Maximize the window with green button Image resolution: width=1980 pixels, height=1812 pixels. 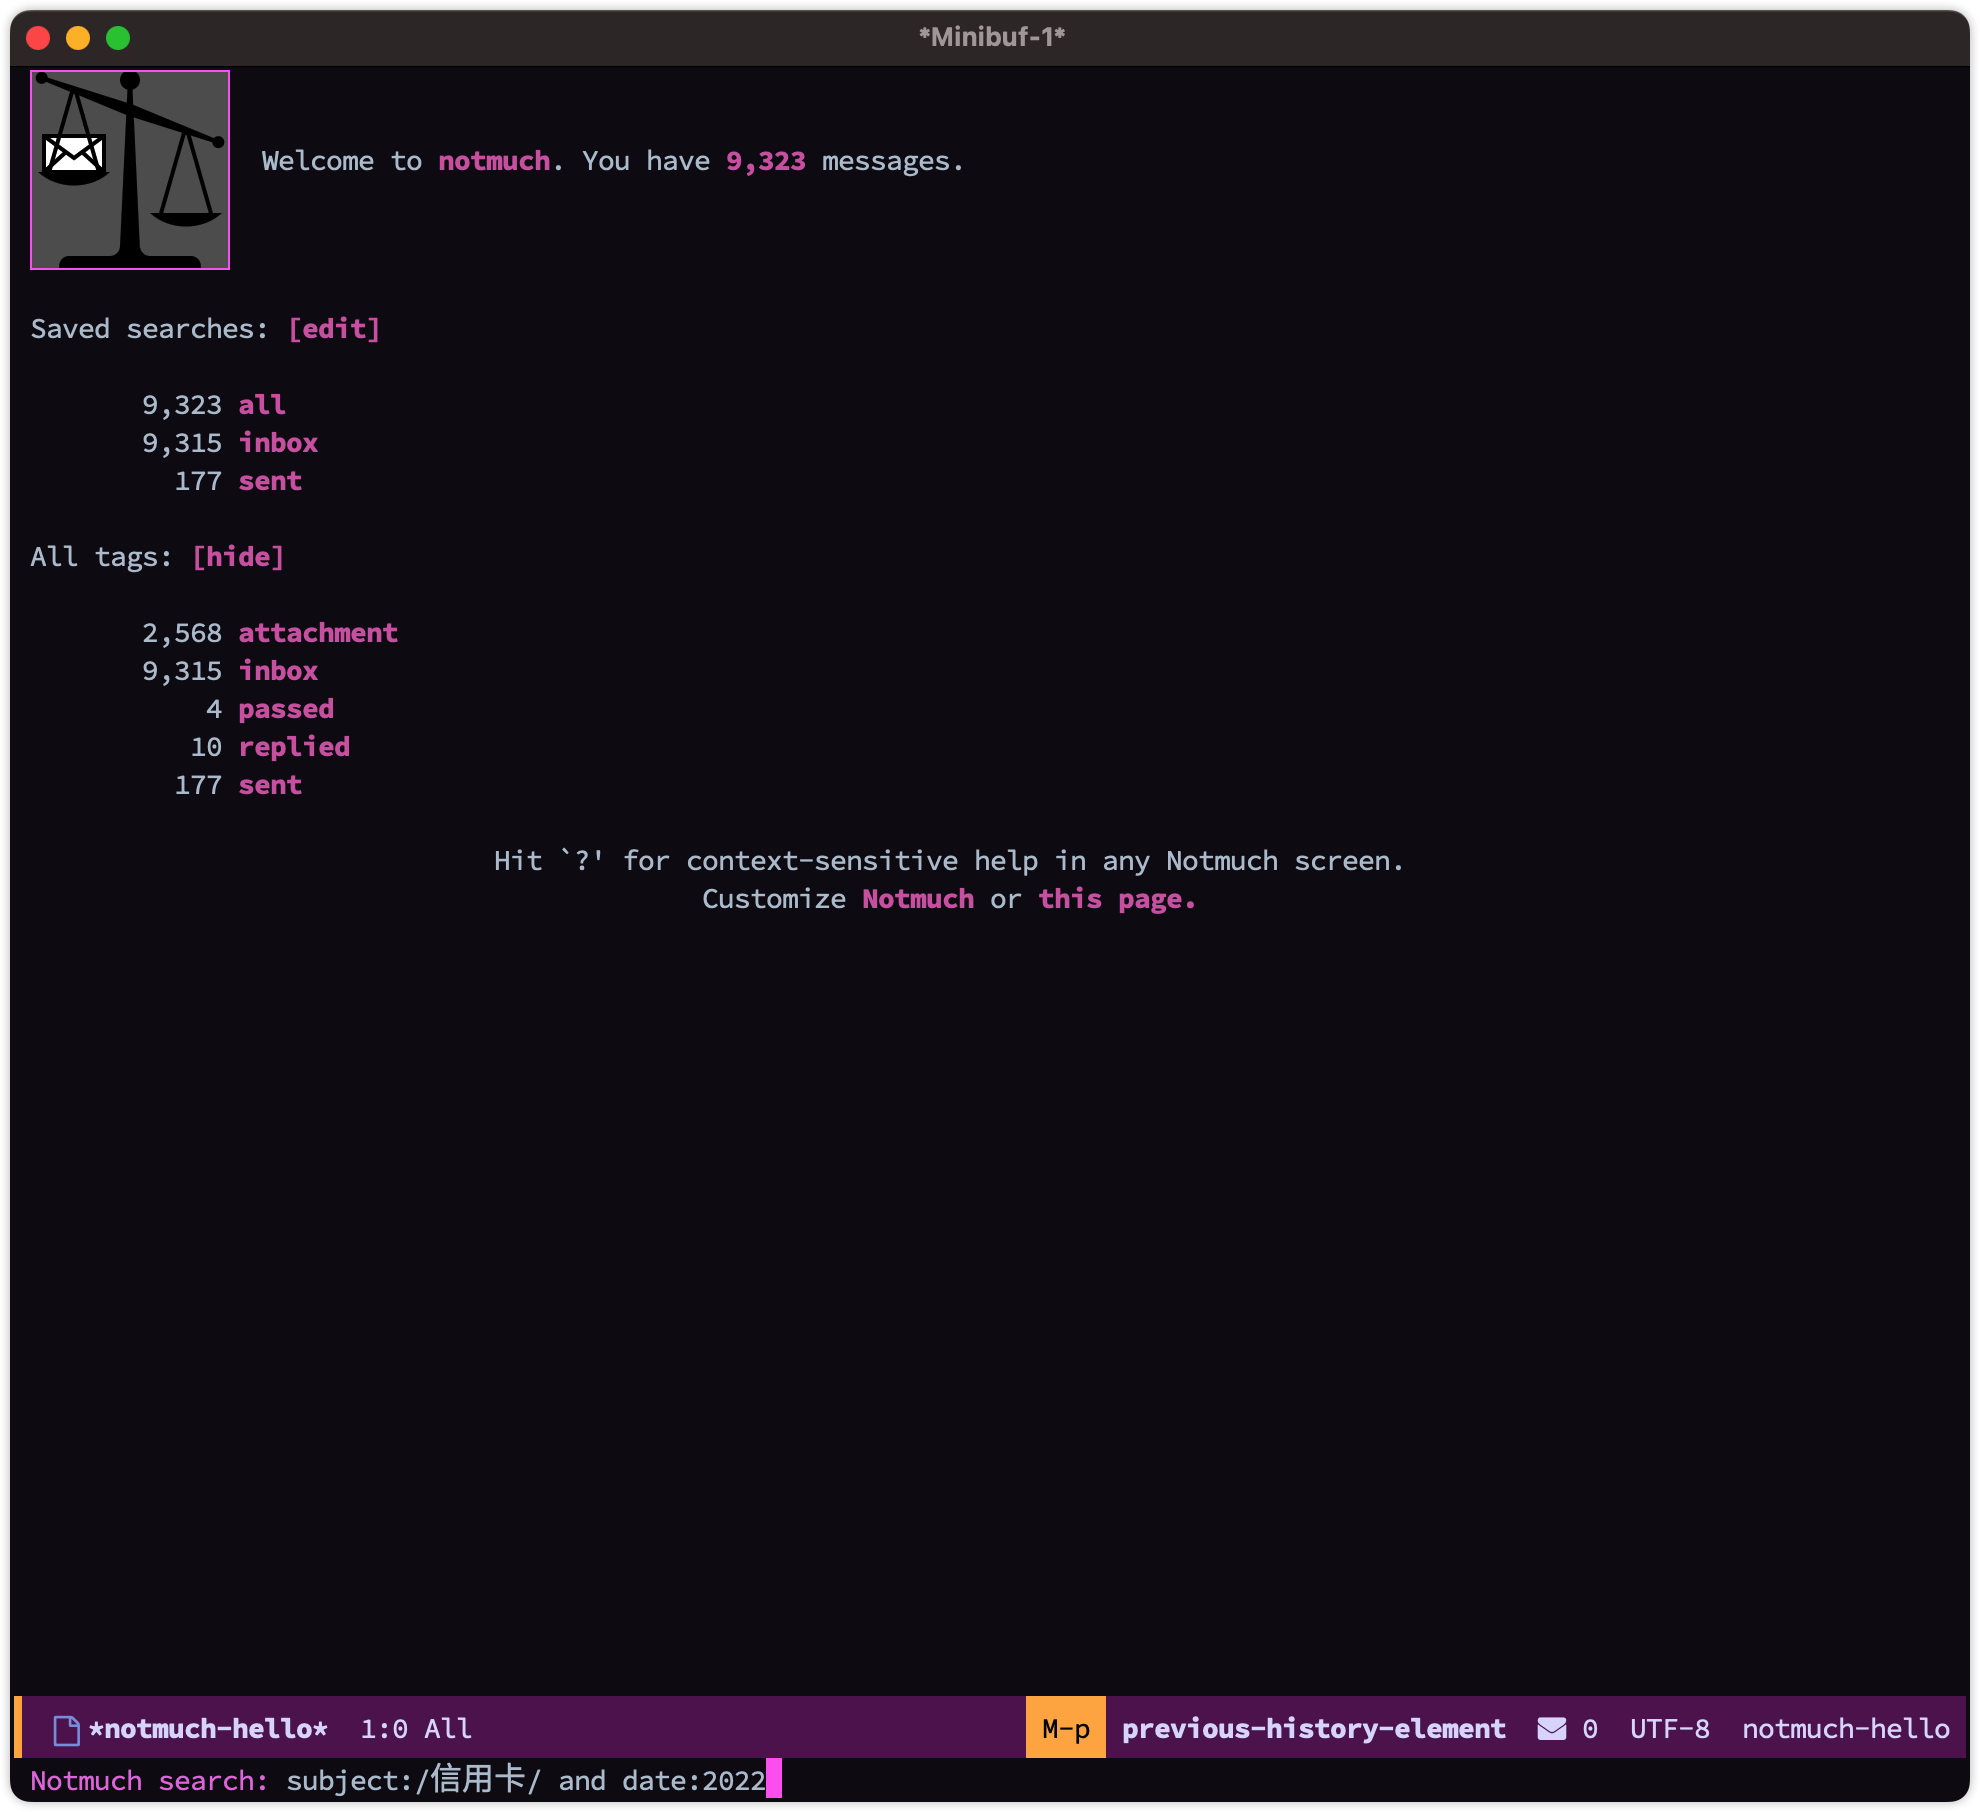[118, 38]
